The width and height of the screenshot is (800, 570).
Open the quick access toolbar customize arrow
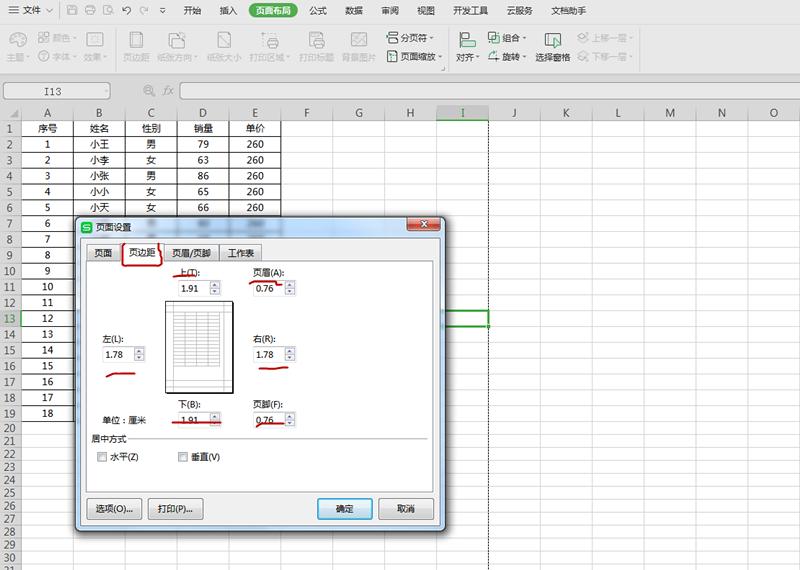click(163, 10)
